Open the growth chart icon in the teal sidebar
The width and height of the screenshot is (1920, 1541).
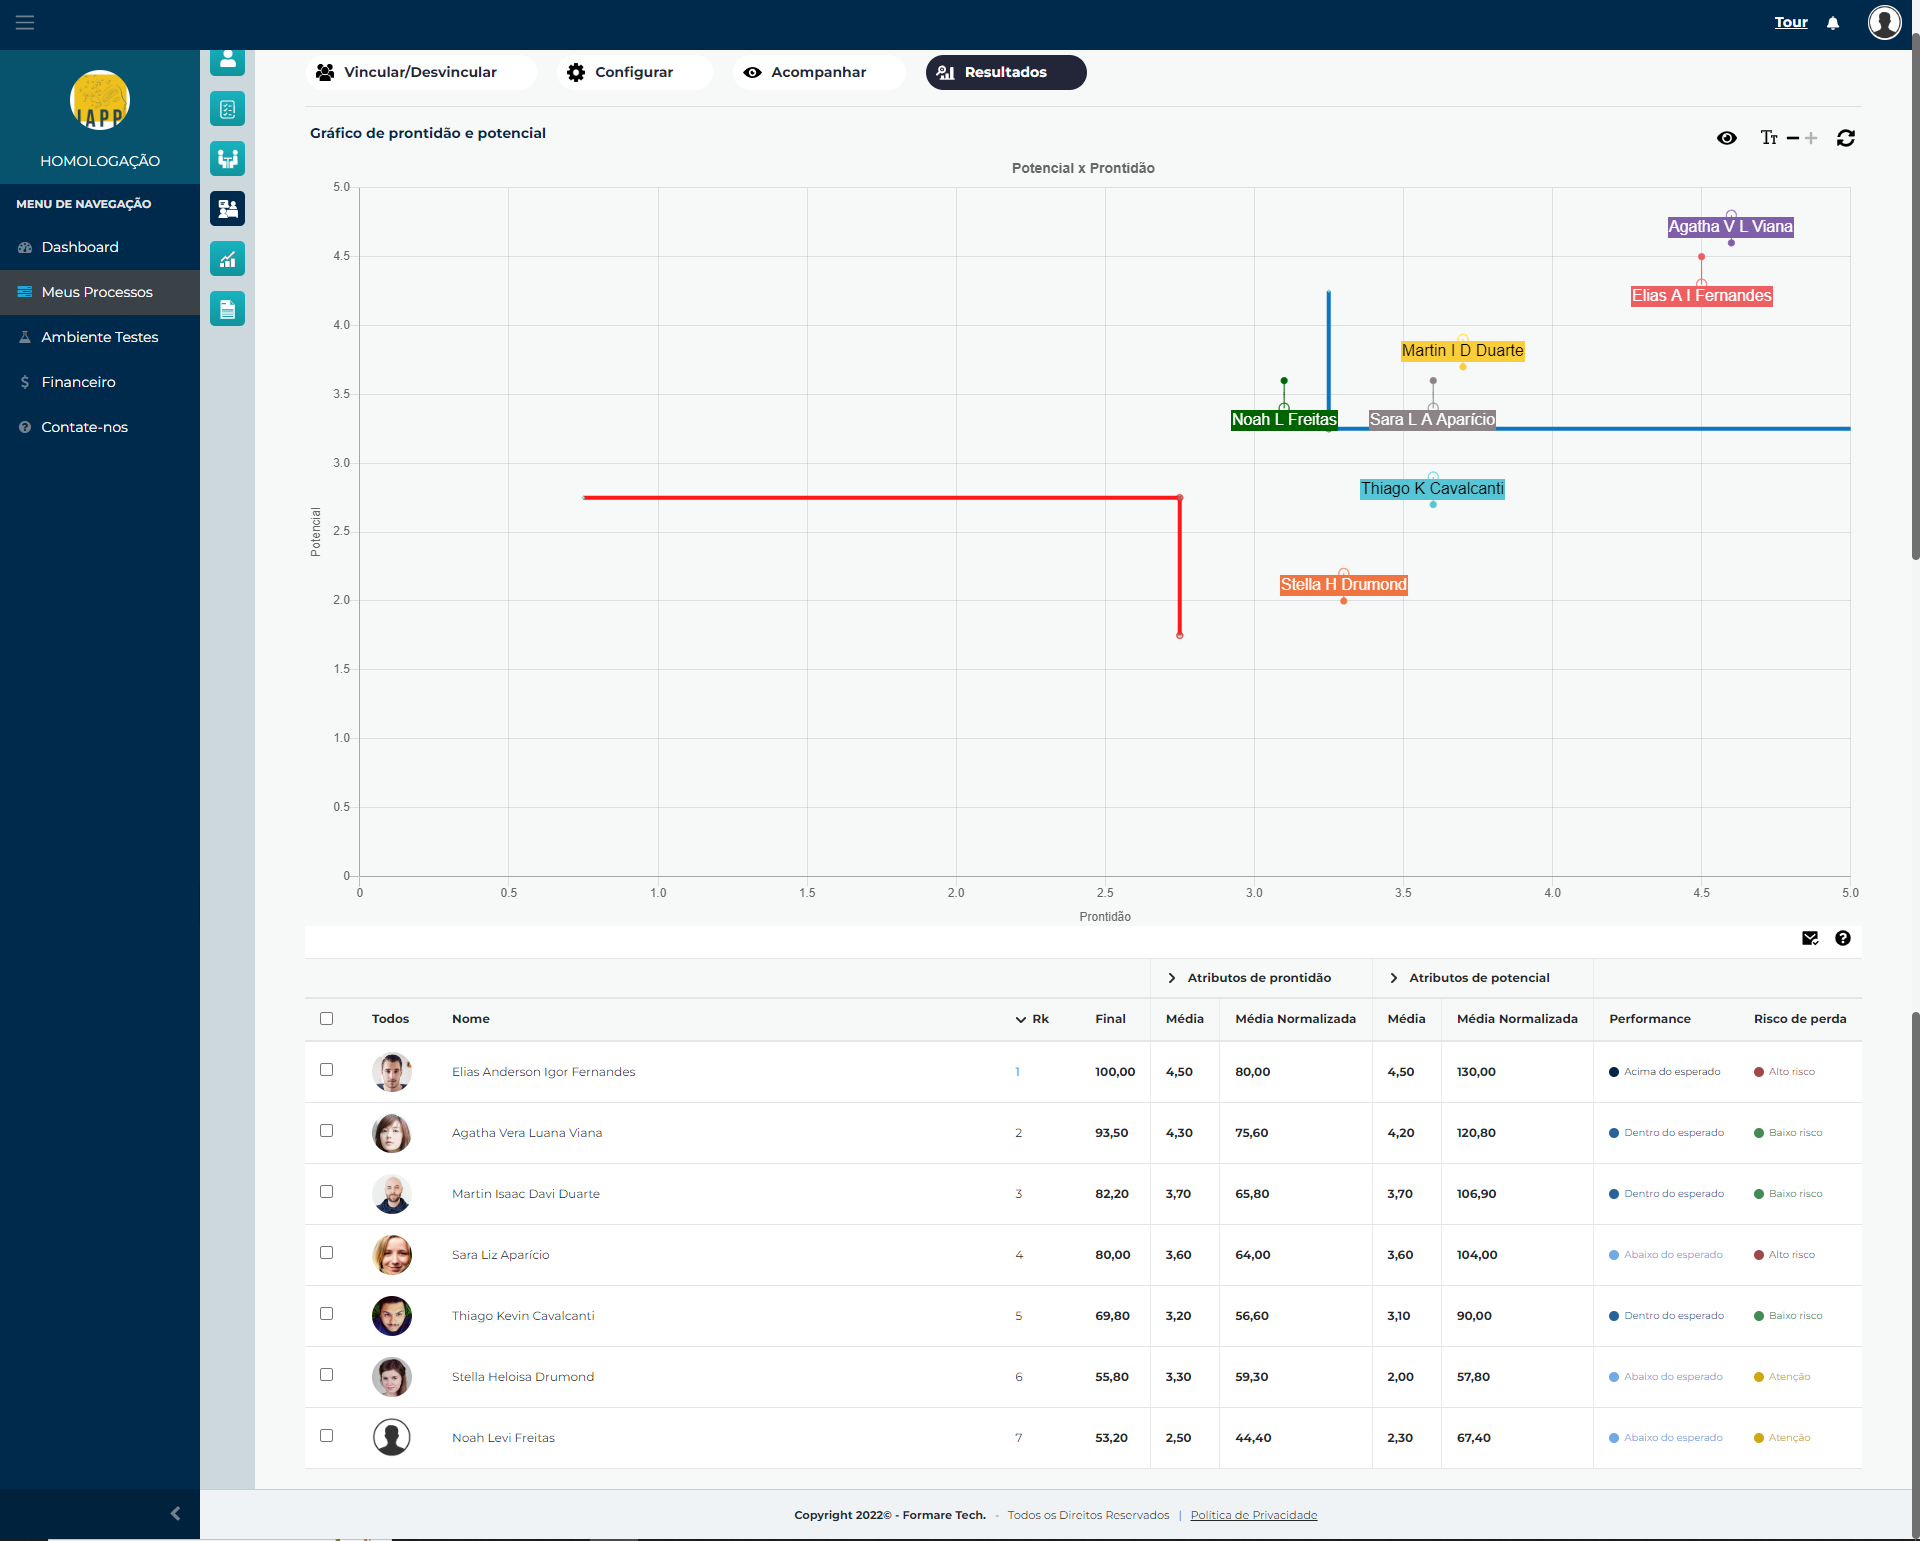[x=227, y=259]
